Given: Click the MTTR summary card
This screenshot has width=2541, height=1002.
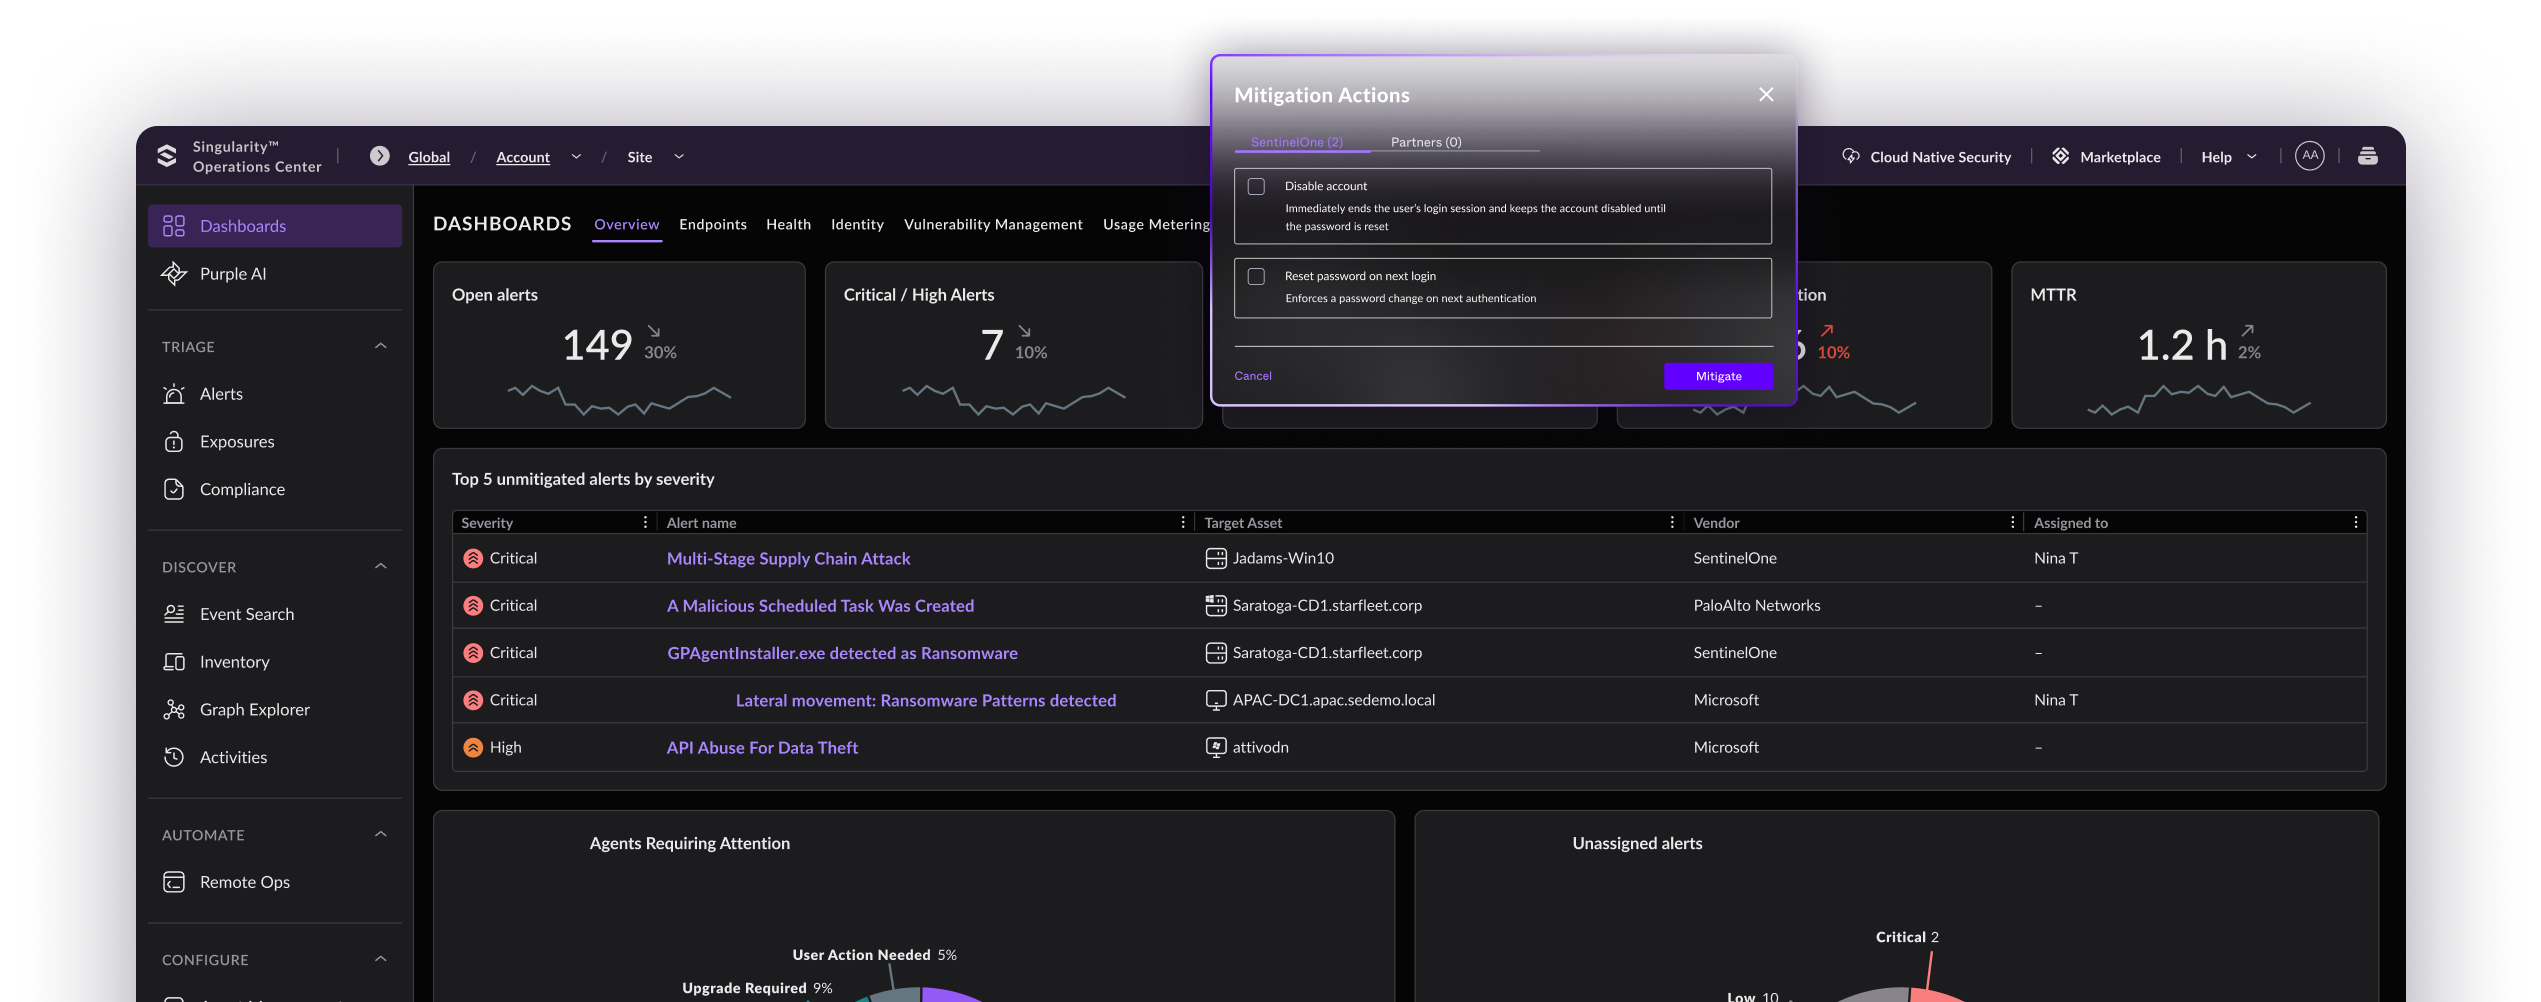Looking at the screenshot, I should coord(2199,345).
